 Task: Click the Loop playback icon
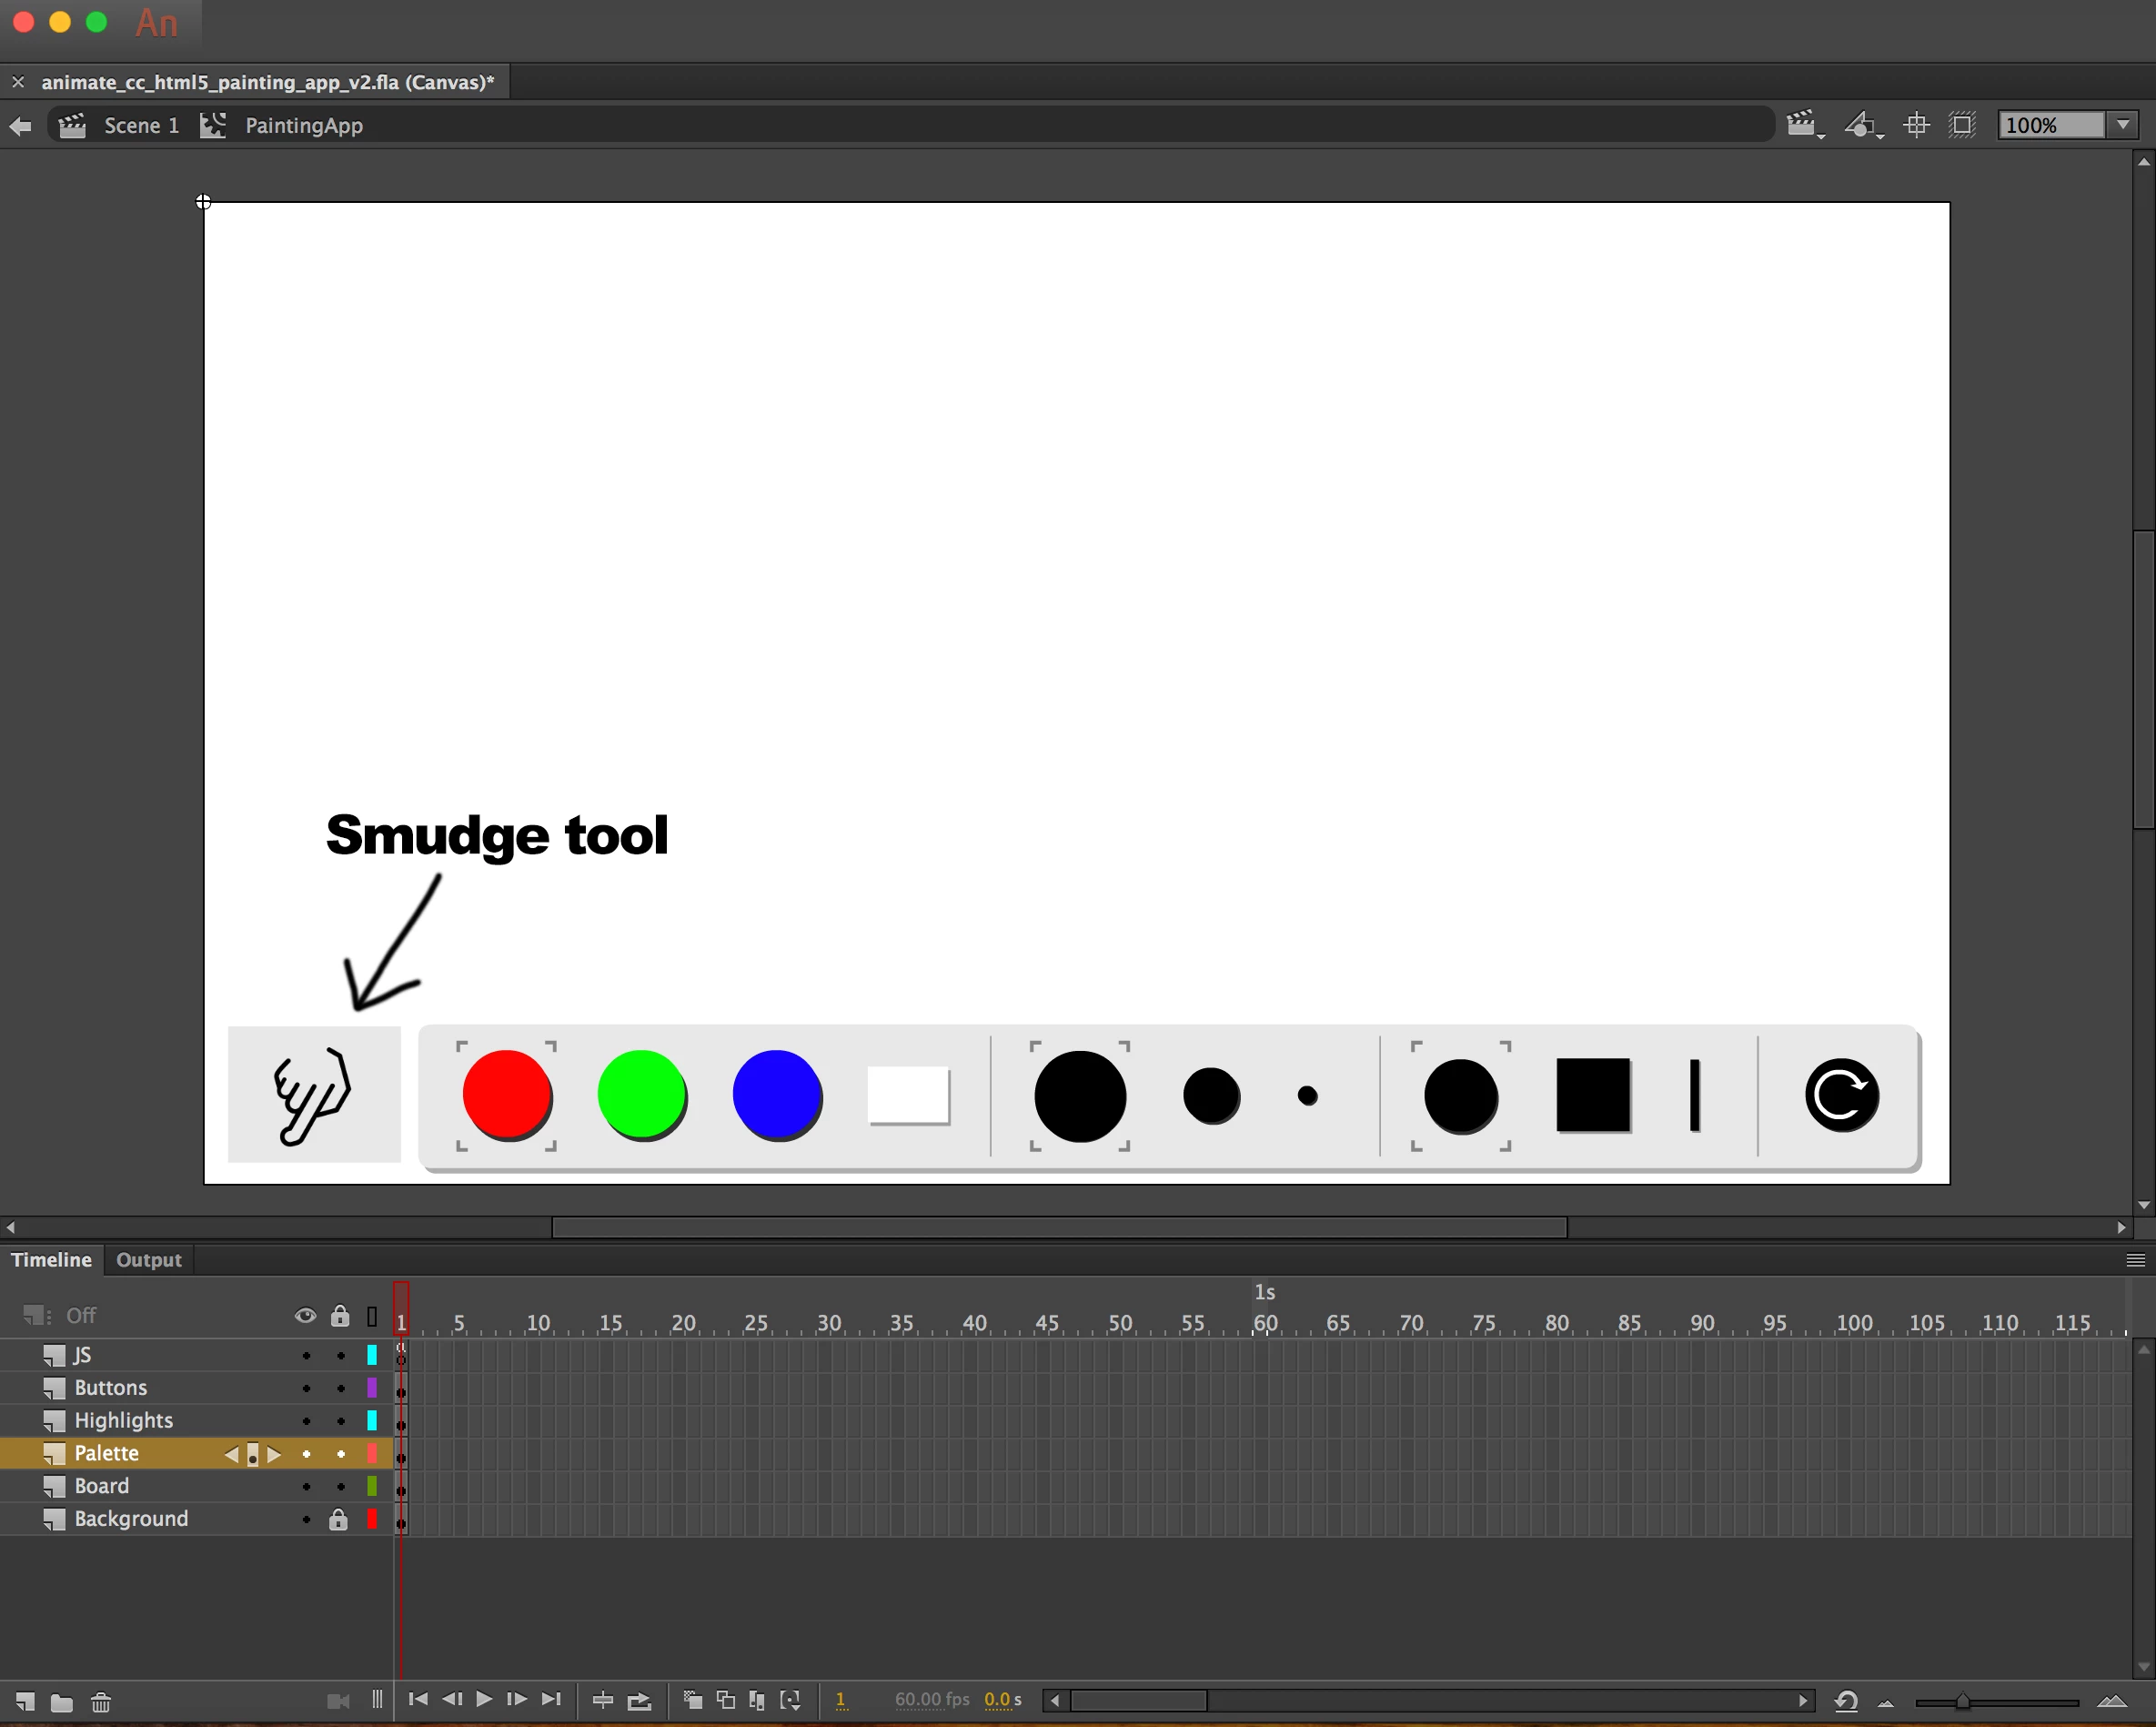(638, 1700)
